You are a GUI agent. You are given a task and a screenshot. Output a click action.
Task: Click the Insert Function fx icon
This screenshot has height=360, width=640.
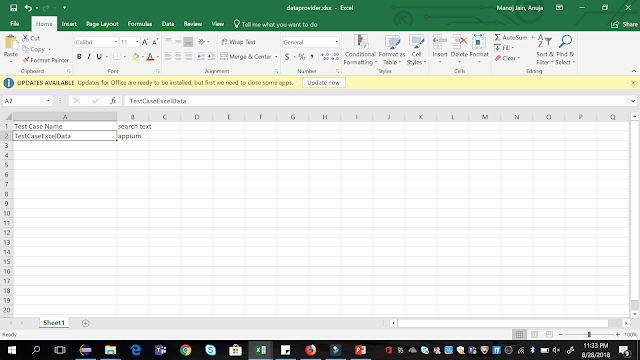coord(113,101)
